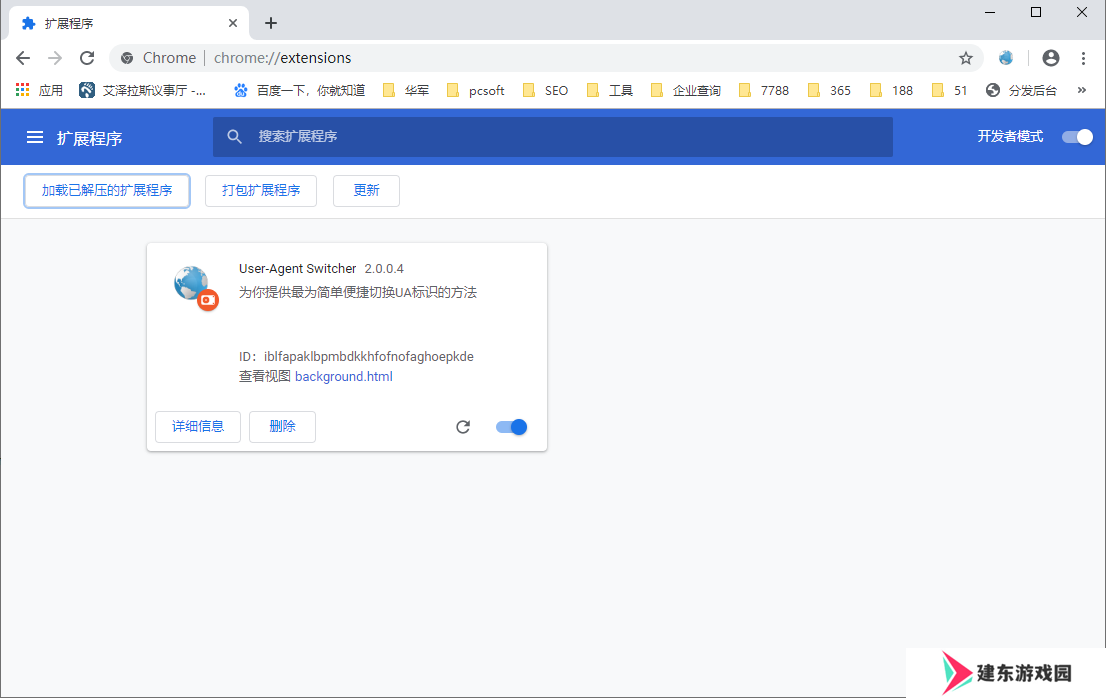The height and width of the screenshot is (698, 1106).
Task: Open the 企业查询 bookmark folder
Action: tap(686, 90)
